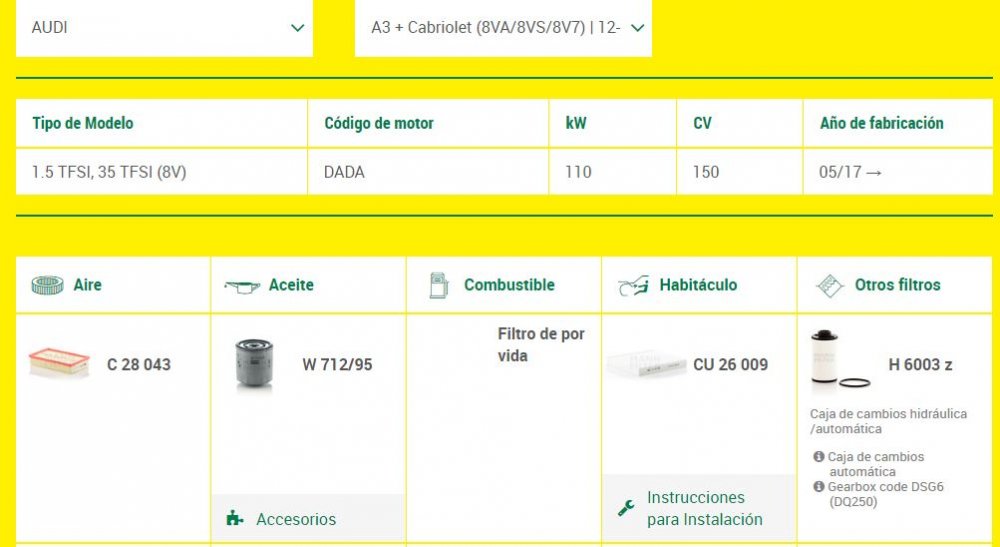Click the Caja de cambios automática note
The image size is (1000, 547).
tap(876, 464)
